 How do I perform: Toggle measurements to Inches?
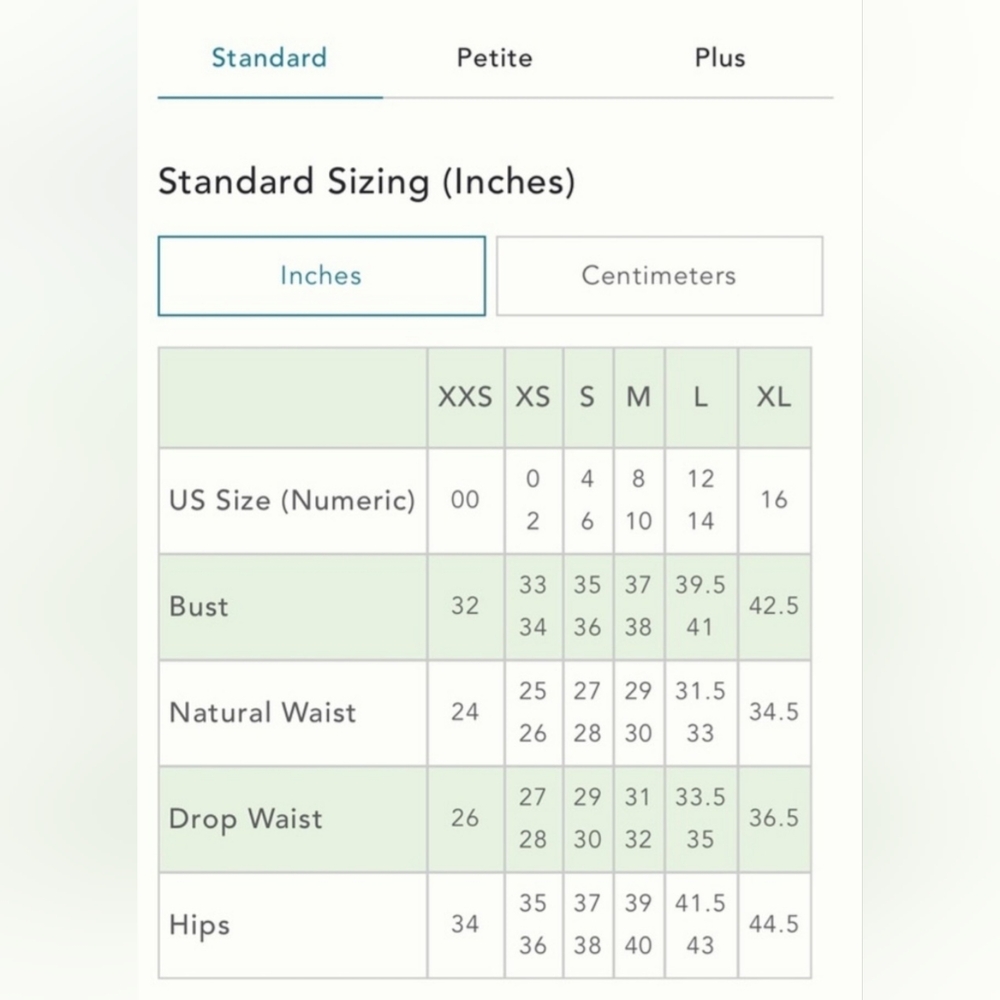click(321, 276)
